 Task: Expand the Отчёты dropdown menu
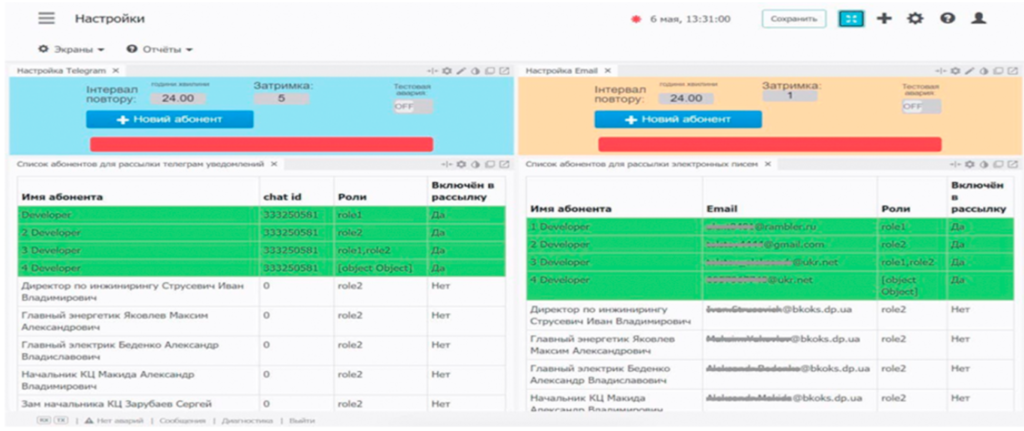[x=159, y=49]
